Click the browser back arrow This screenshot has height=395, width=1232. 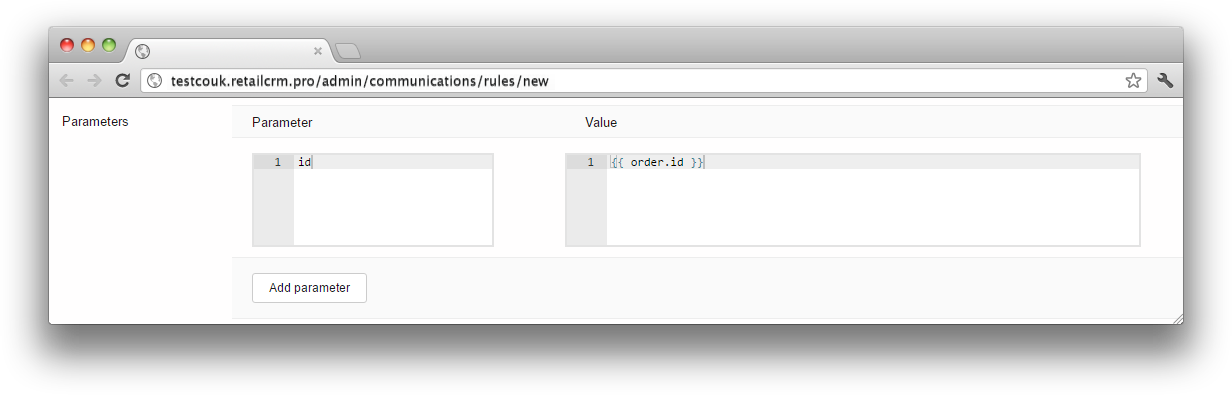[x=66, y=81]
